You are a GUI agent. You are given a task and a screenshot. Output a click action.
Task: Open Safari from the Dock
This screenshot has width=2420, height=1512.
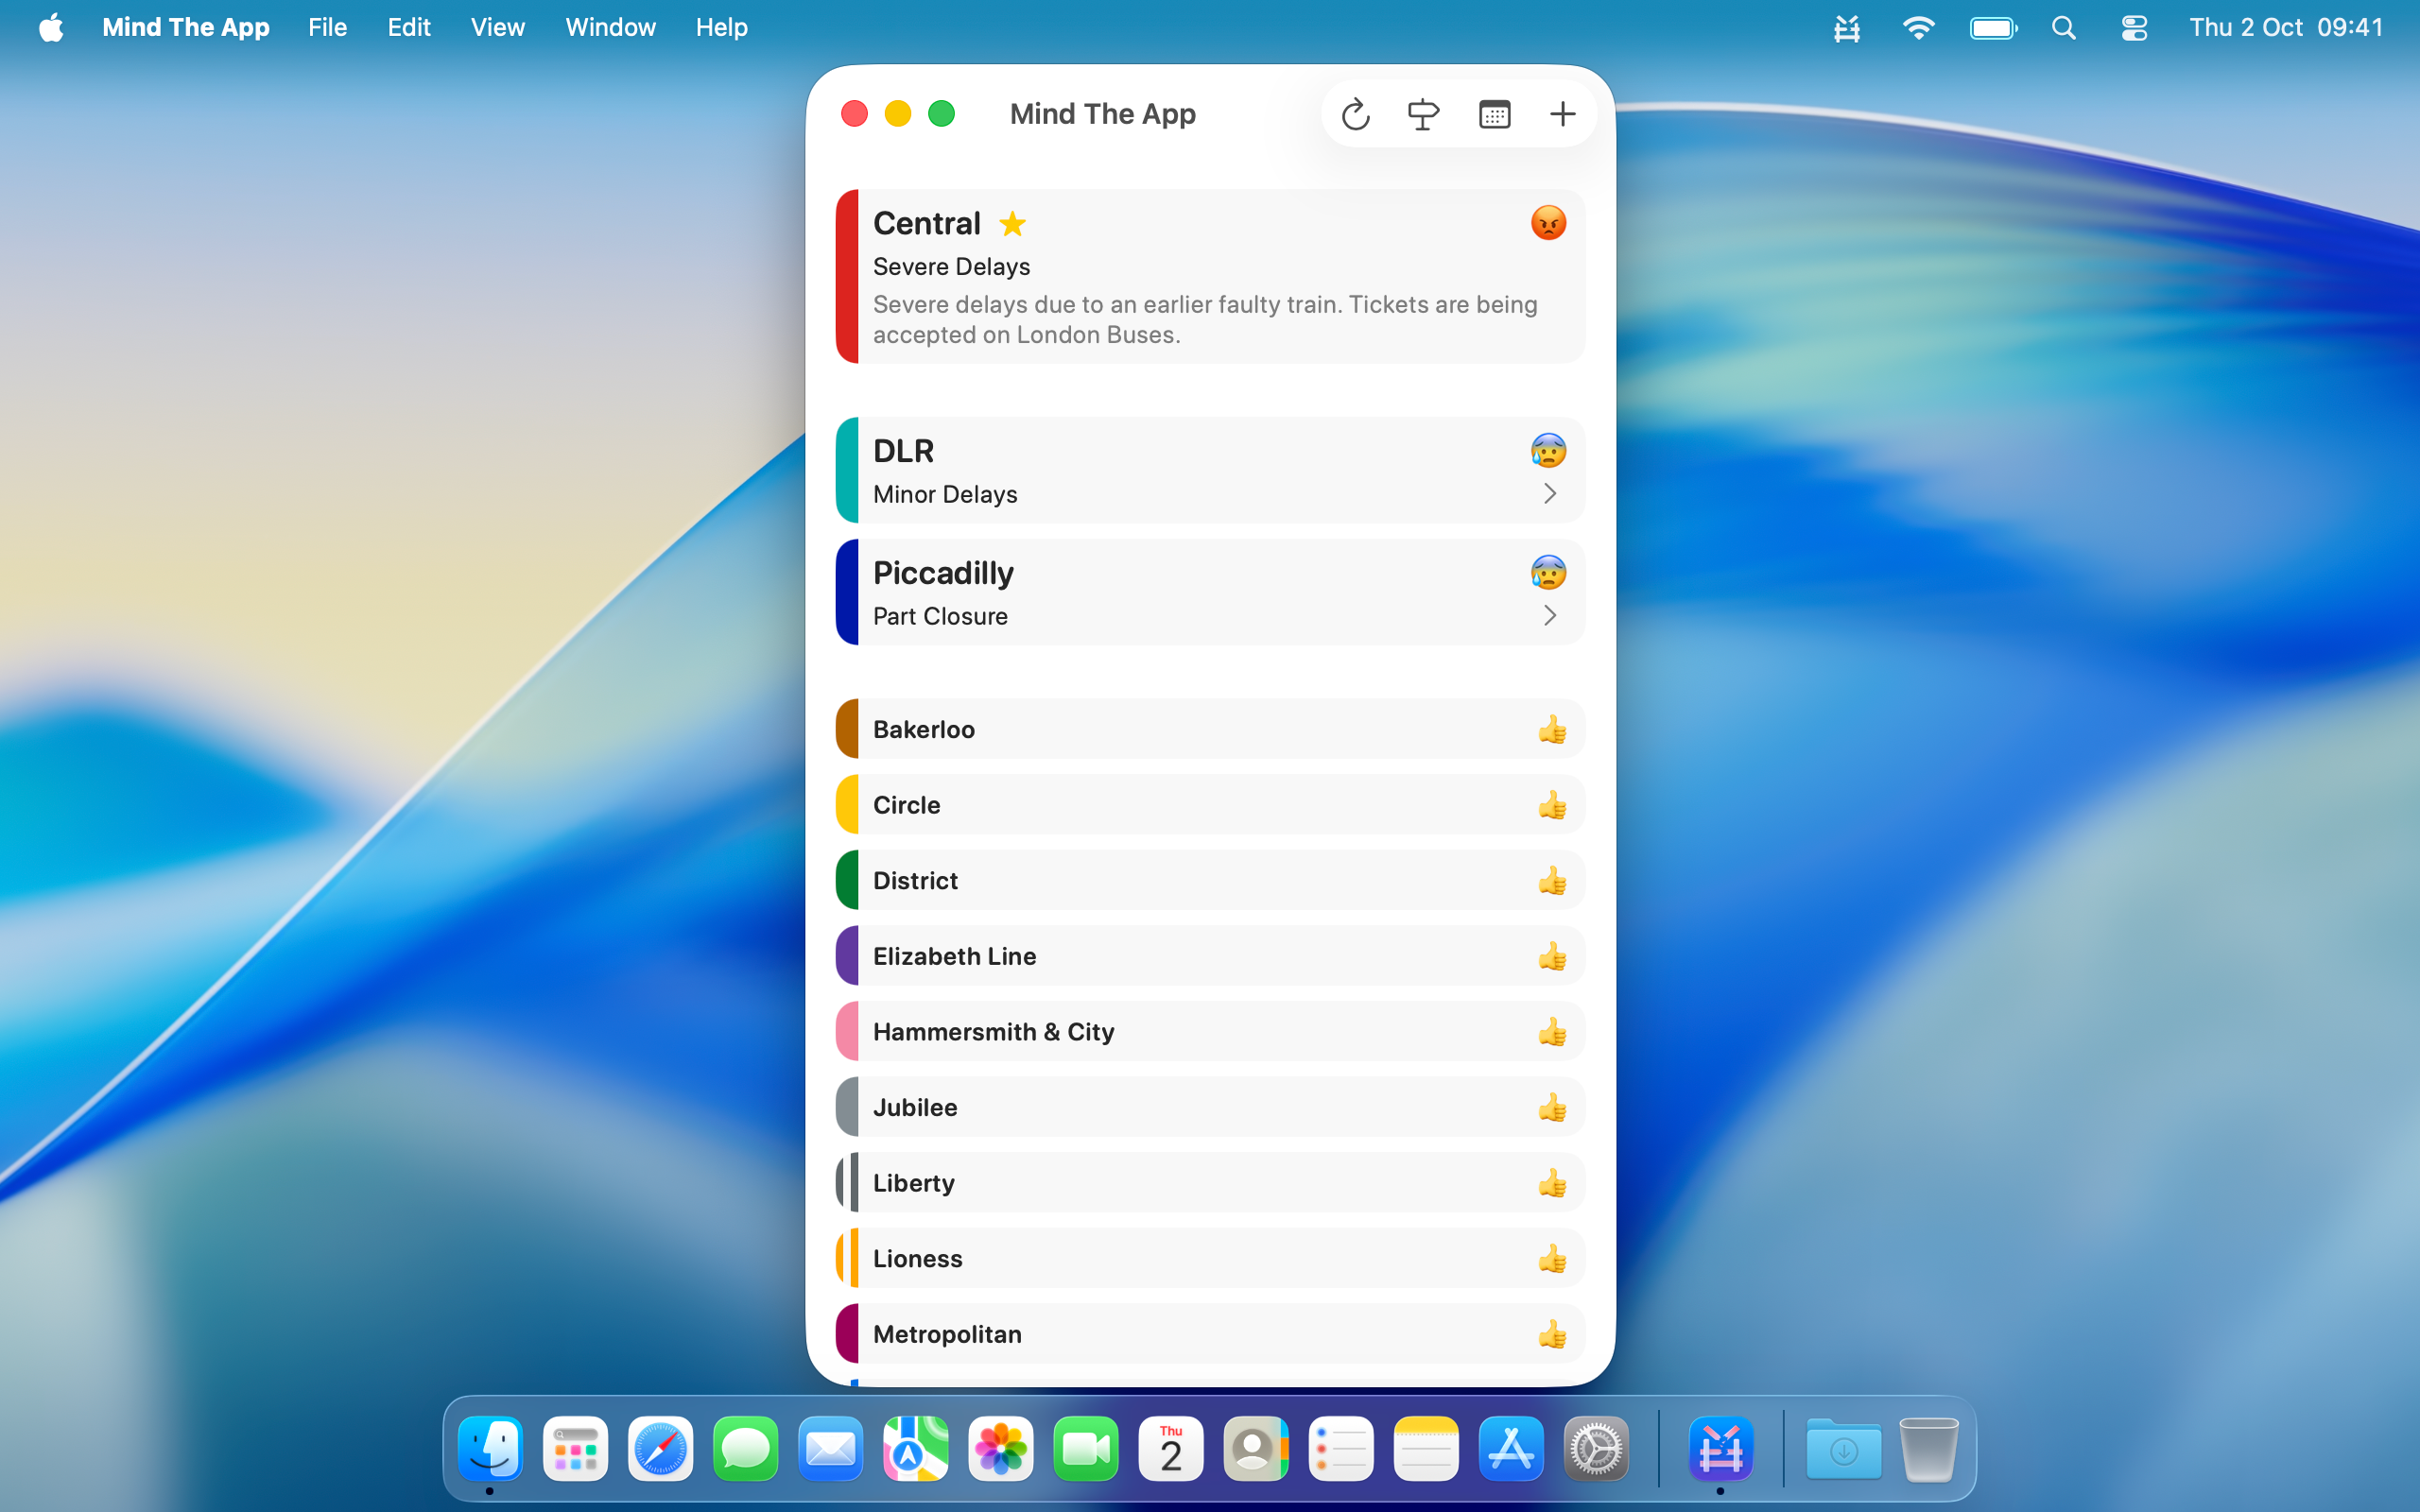tap(660, 1448)
